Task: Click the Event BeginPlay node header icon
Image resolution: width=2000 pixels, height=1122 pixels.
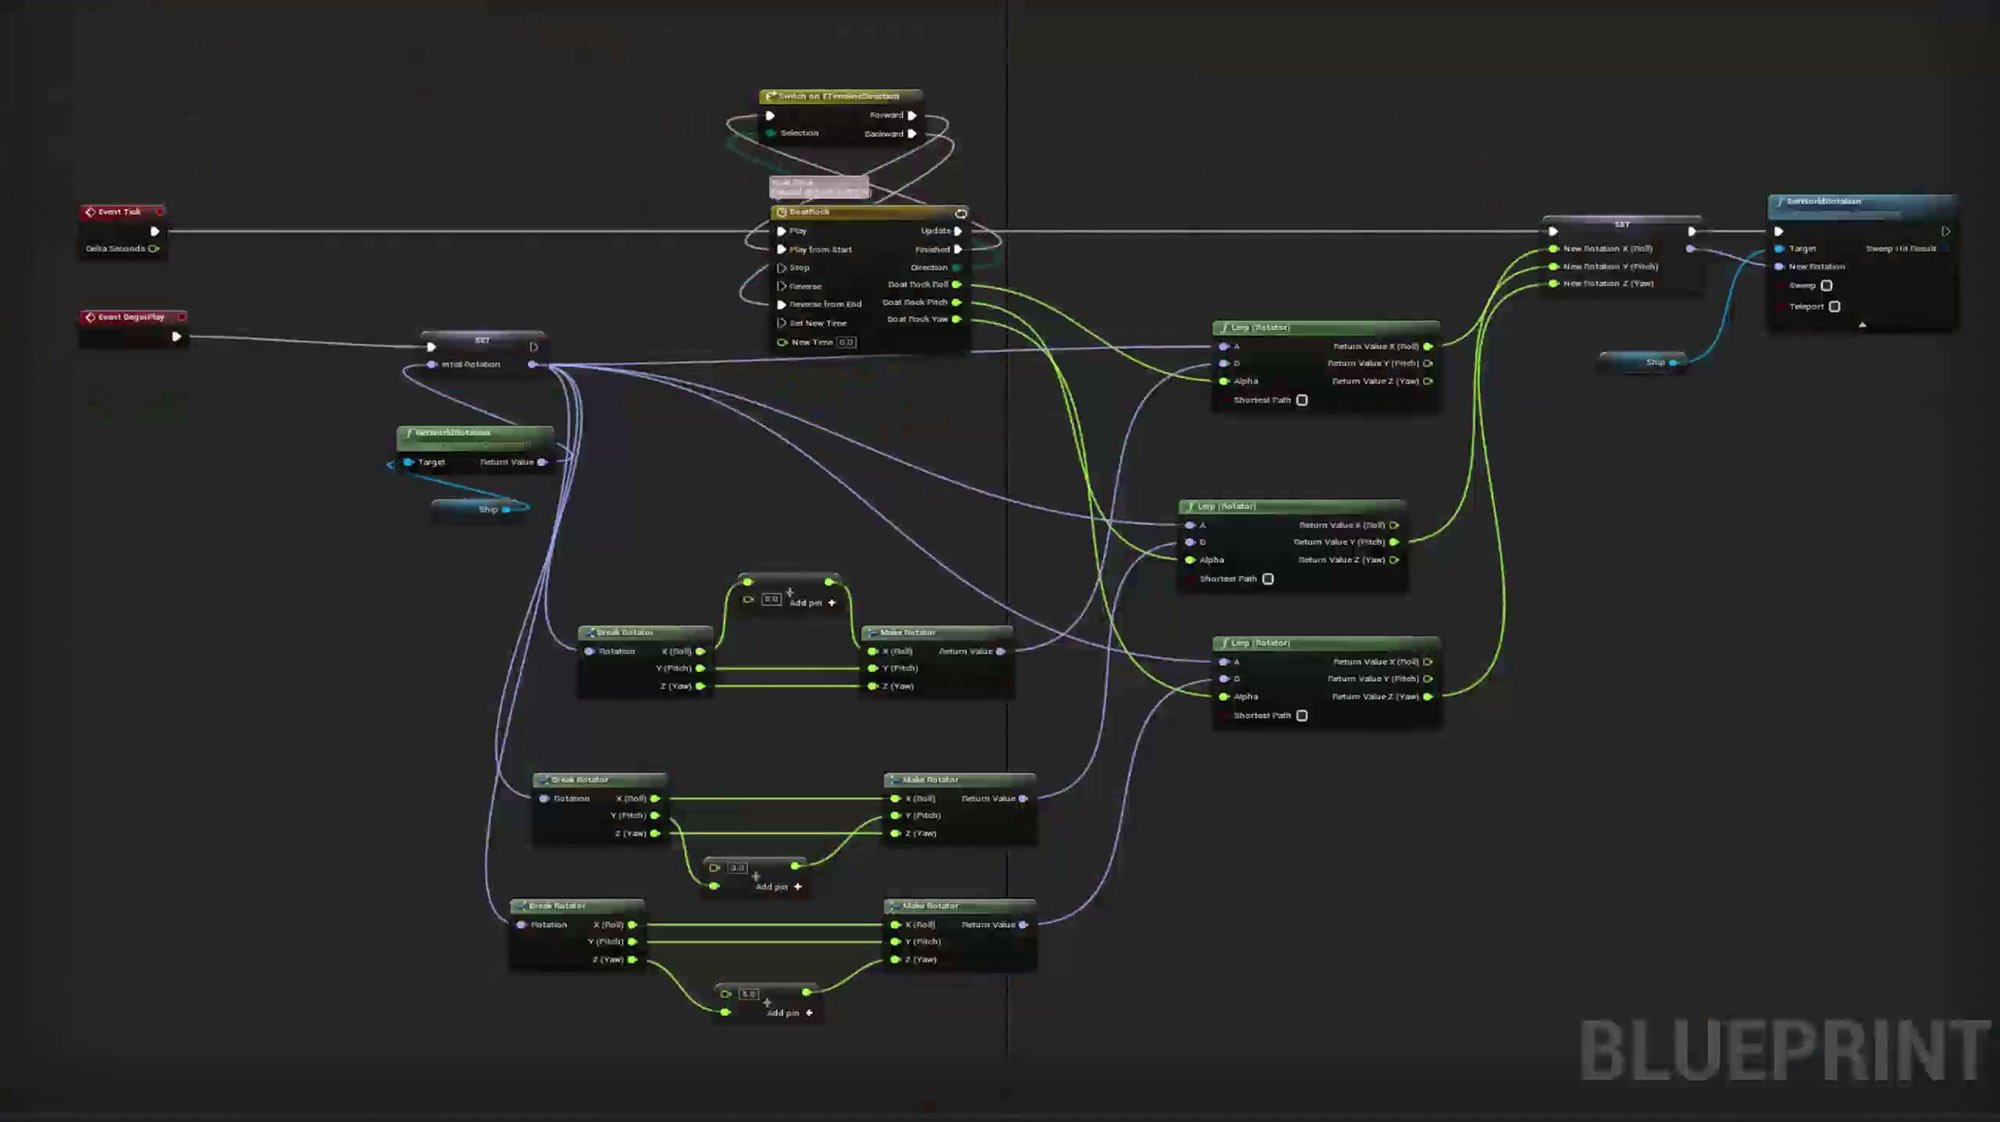Action: 90,317
